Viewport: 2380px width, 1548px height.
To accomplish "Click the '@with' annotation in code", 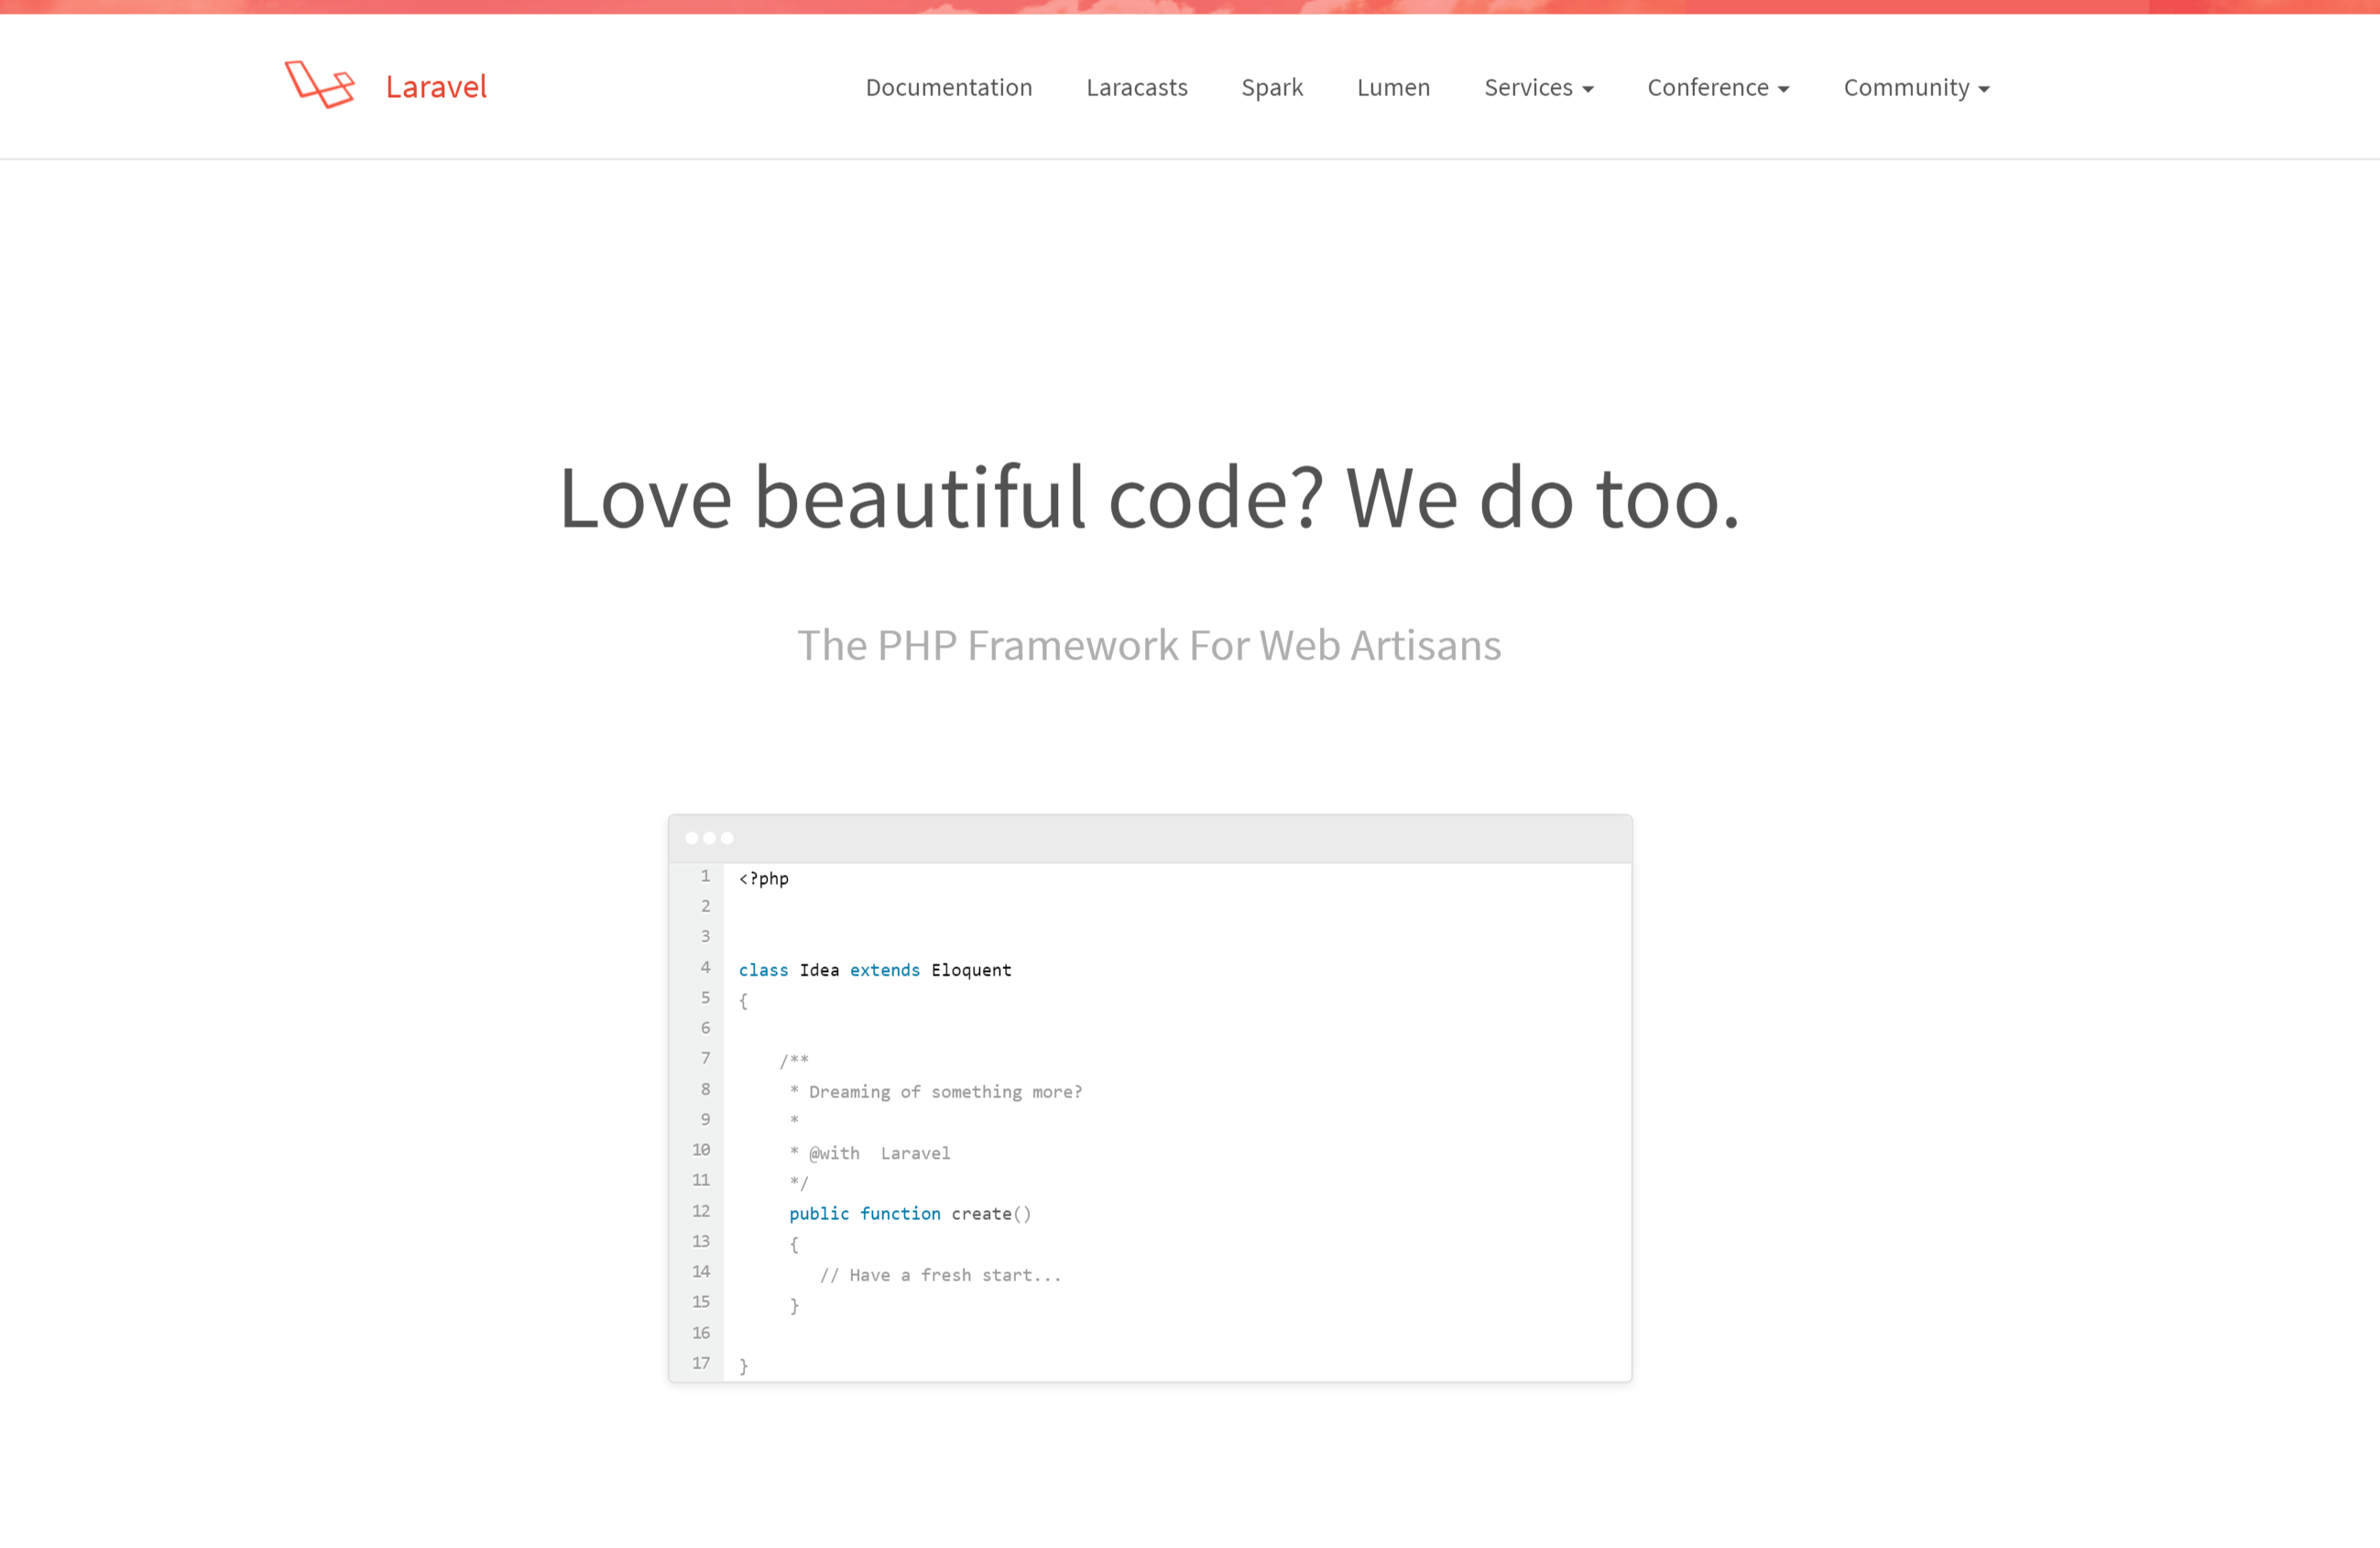I will pyautogui.click(x=834, y=1153).
